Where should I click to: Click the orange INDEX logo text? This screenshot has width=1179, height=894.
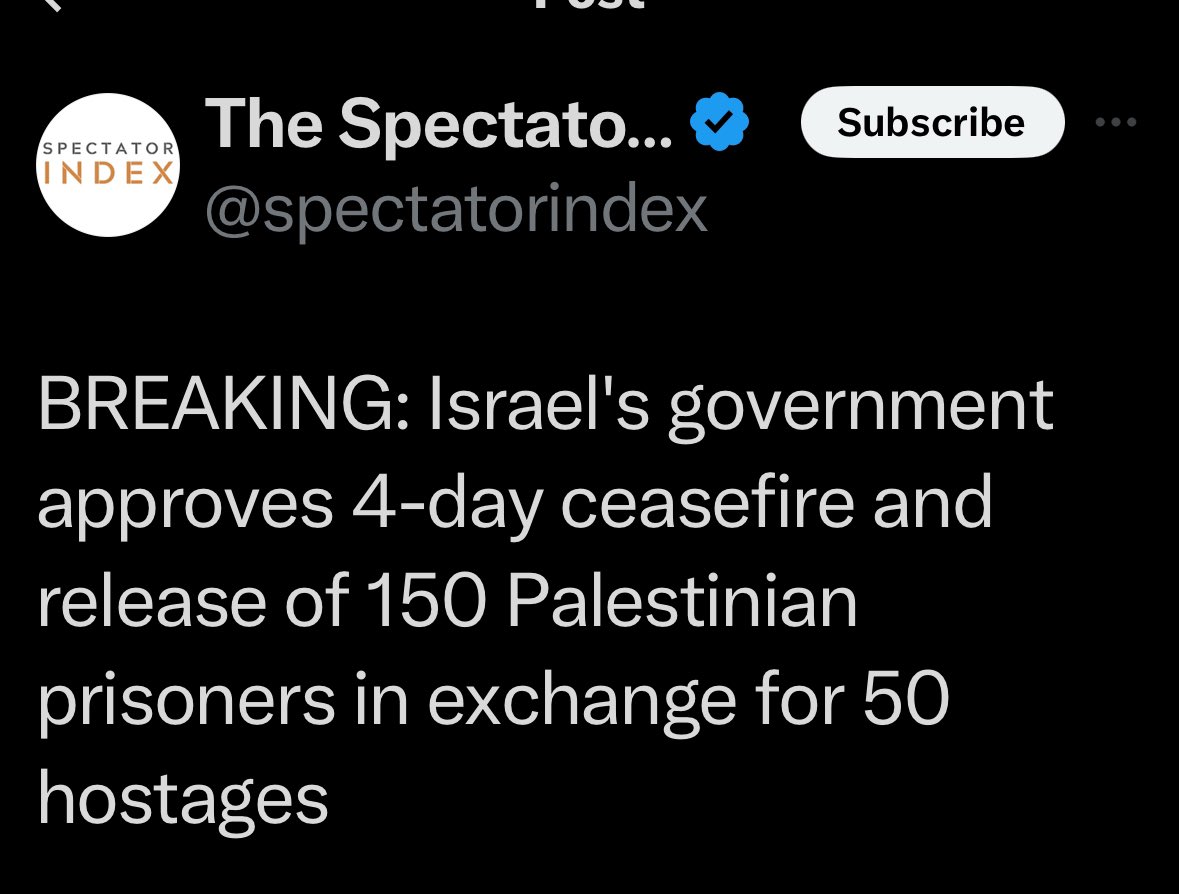(108, 174)
